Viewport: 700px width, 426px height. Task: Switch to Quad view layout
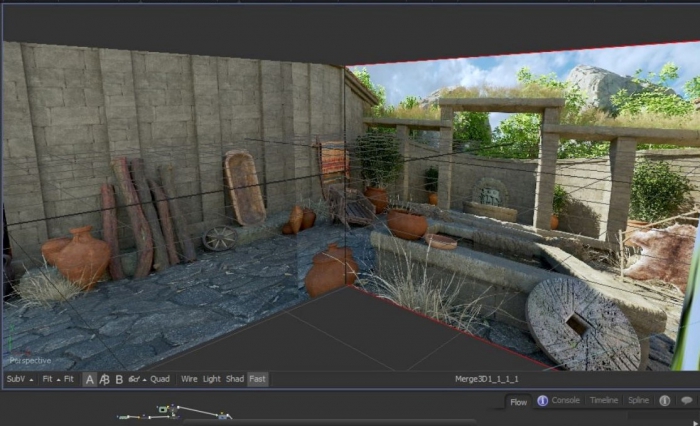(160, 379)
